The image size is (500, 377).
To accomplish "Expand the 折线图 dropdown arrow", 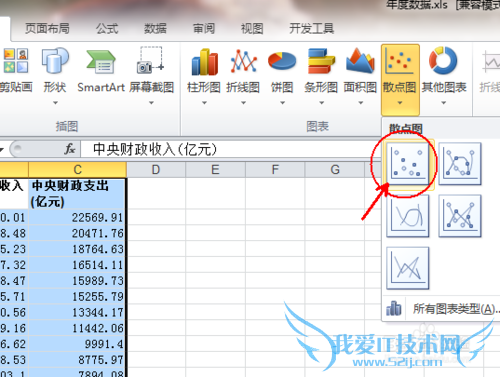I will tap(243, 103).
